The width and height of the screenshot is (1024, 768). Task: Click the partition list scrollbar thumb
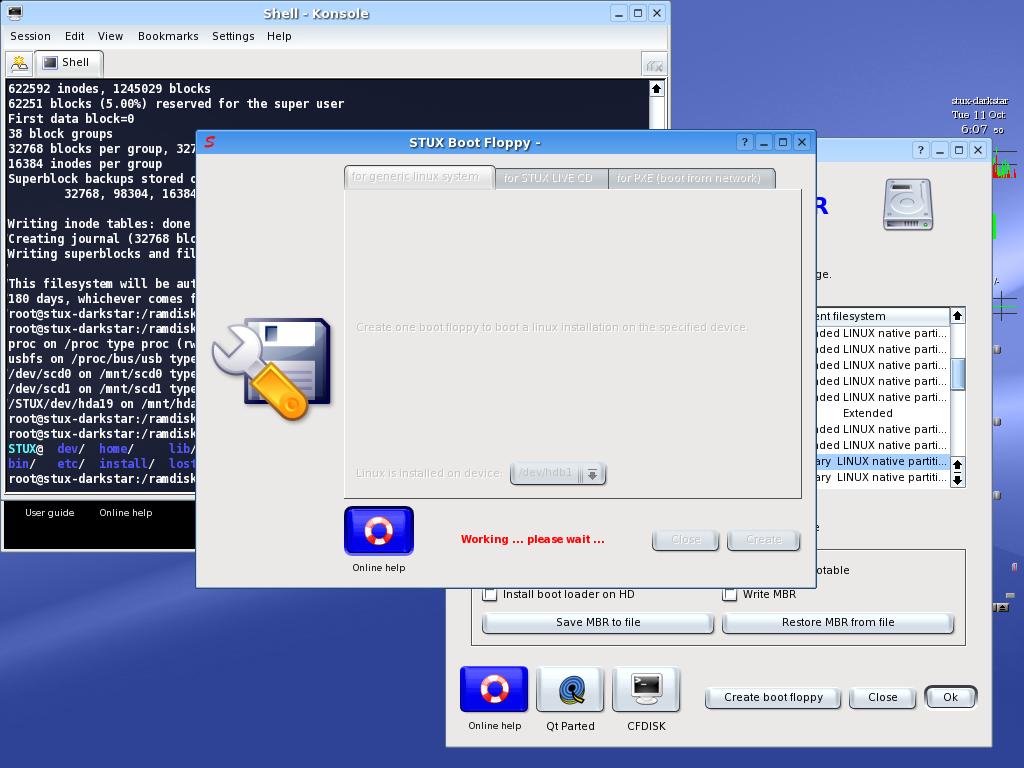(957, 374)
